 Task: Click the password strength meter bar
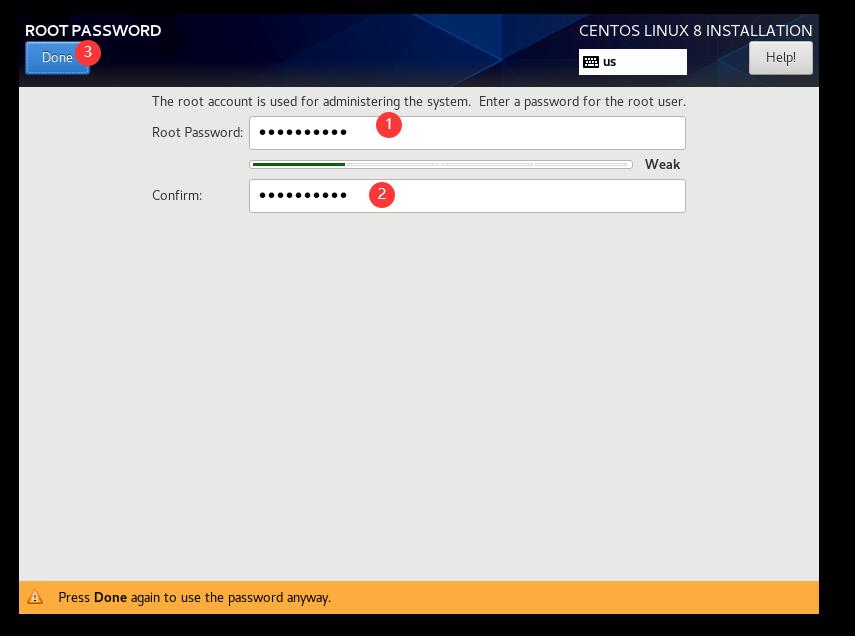pos(440,163)
